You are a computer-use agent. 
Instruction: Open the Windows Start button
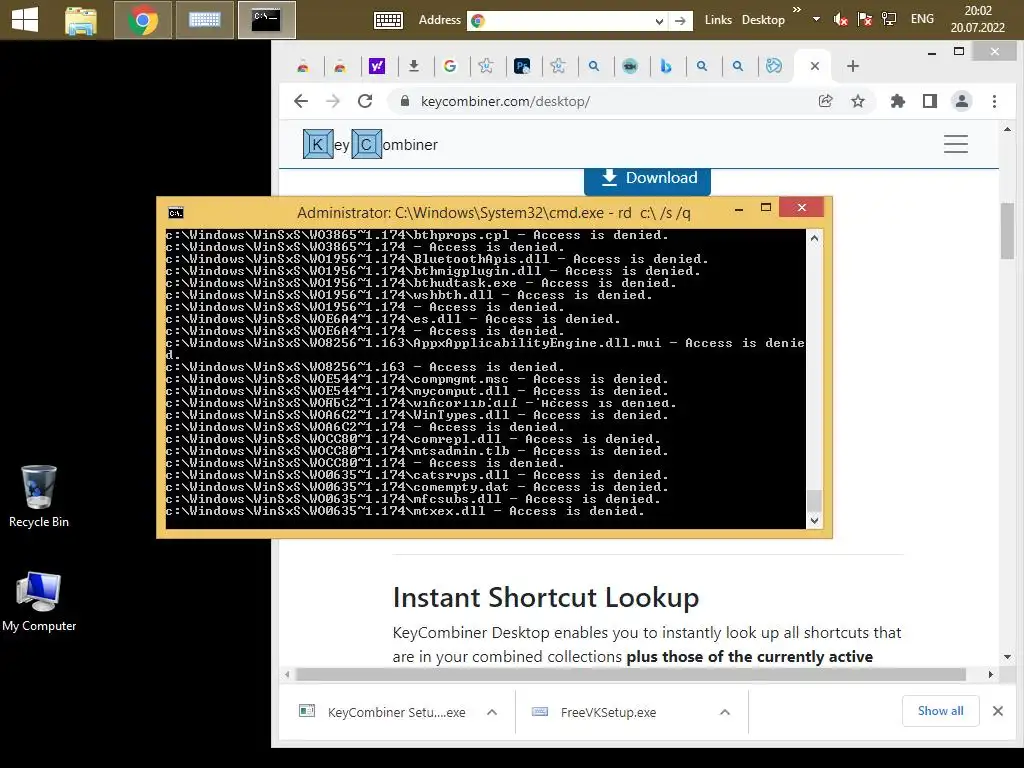25,20
